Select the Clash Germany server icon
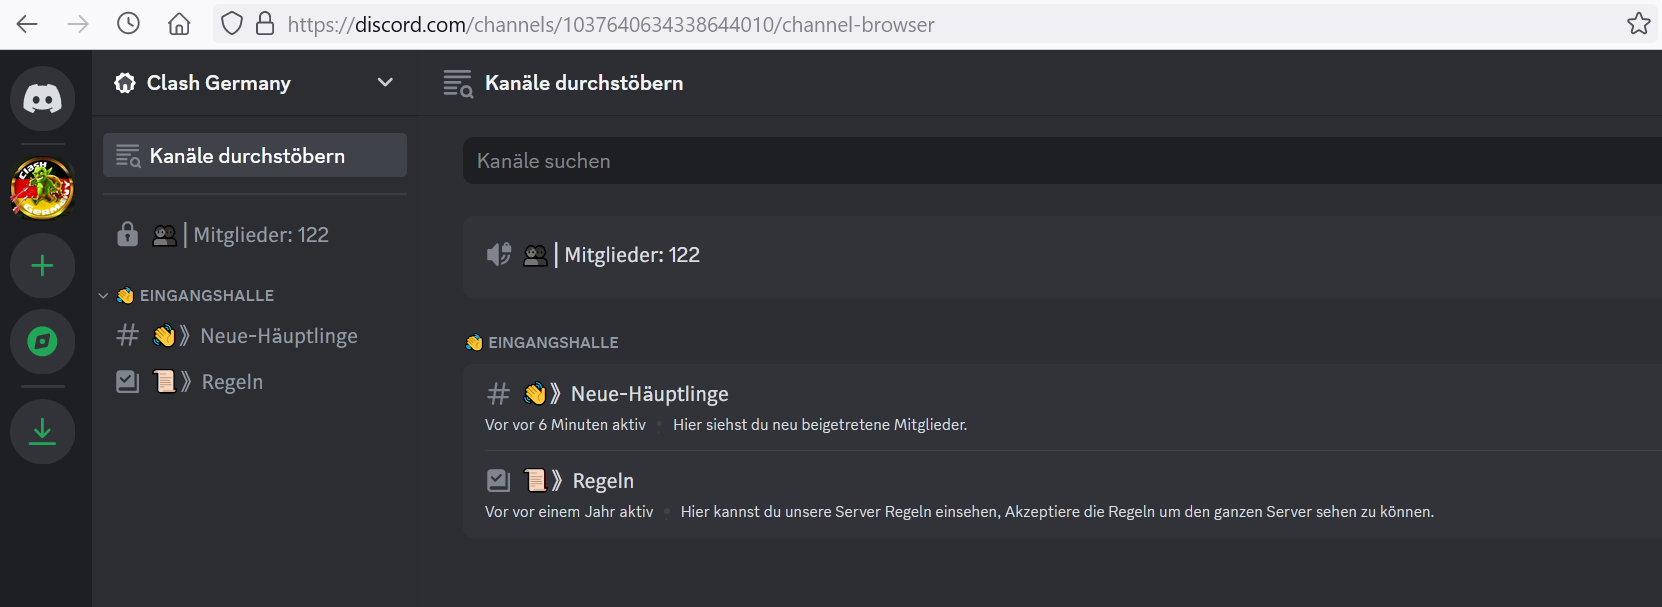Image resolution: width=1662 pixels, height=607 pixels. tap(42, 187)
